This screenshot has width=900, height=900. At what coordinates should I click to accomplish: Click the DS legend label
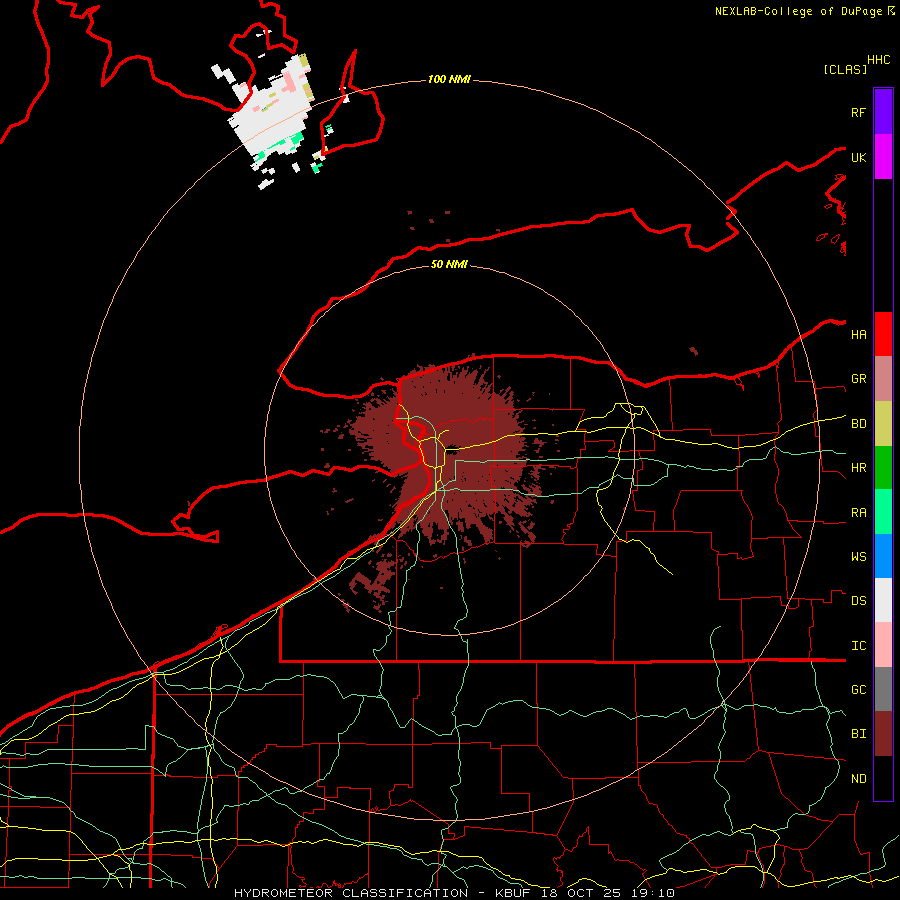click(858, 601)
